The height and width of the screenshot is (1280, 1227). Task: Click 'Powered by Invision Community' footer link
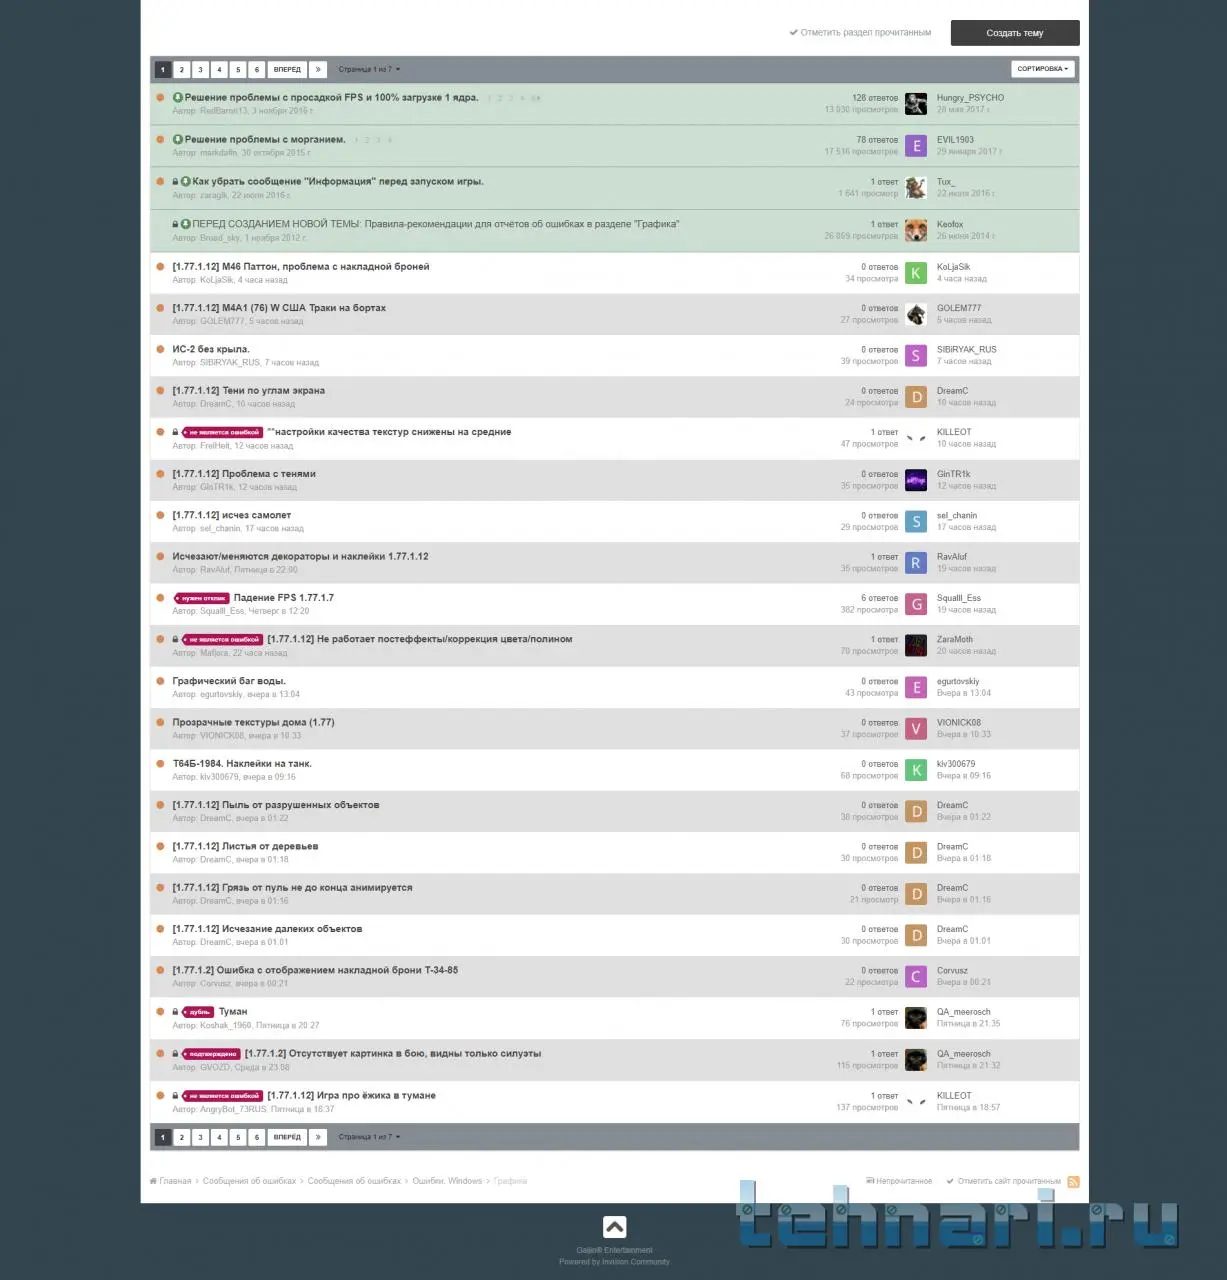[x=614, y=1262]
